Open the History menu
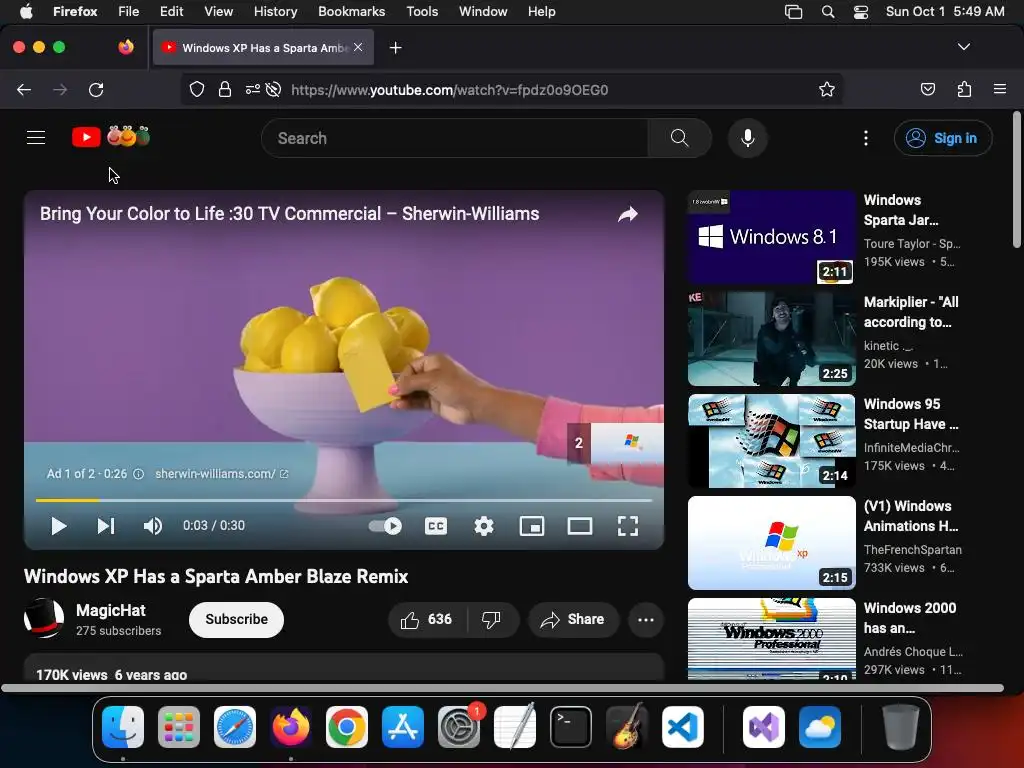 (276, 11)
